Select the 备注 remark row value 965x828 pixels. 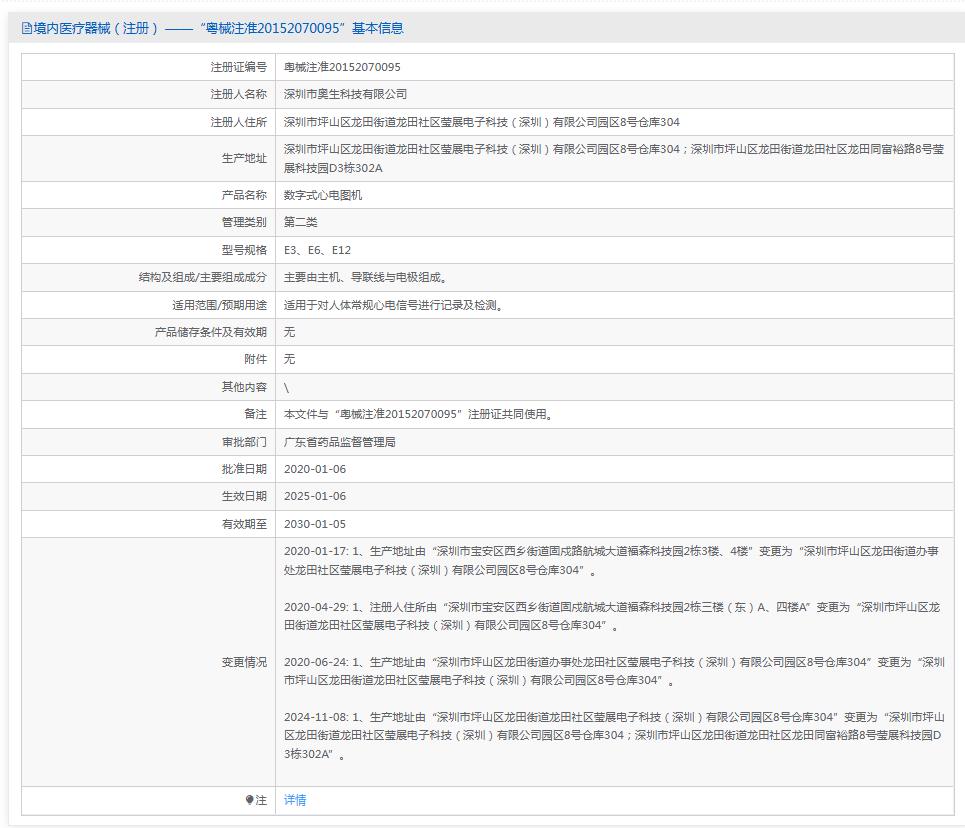(400, 413)
